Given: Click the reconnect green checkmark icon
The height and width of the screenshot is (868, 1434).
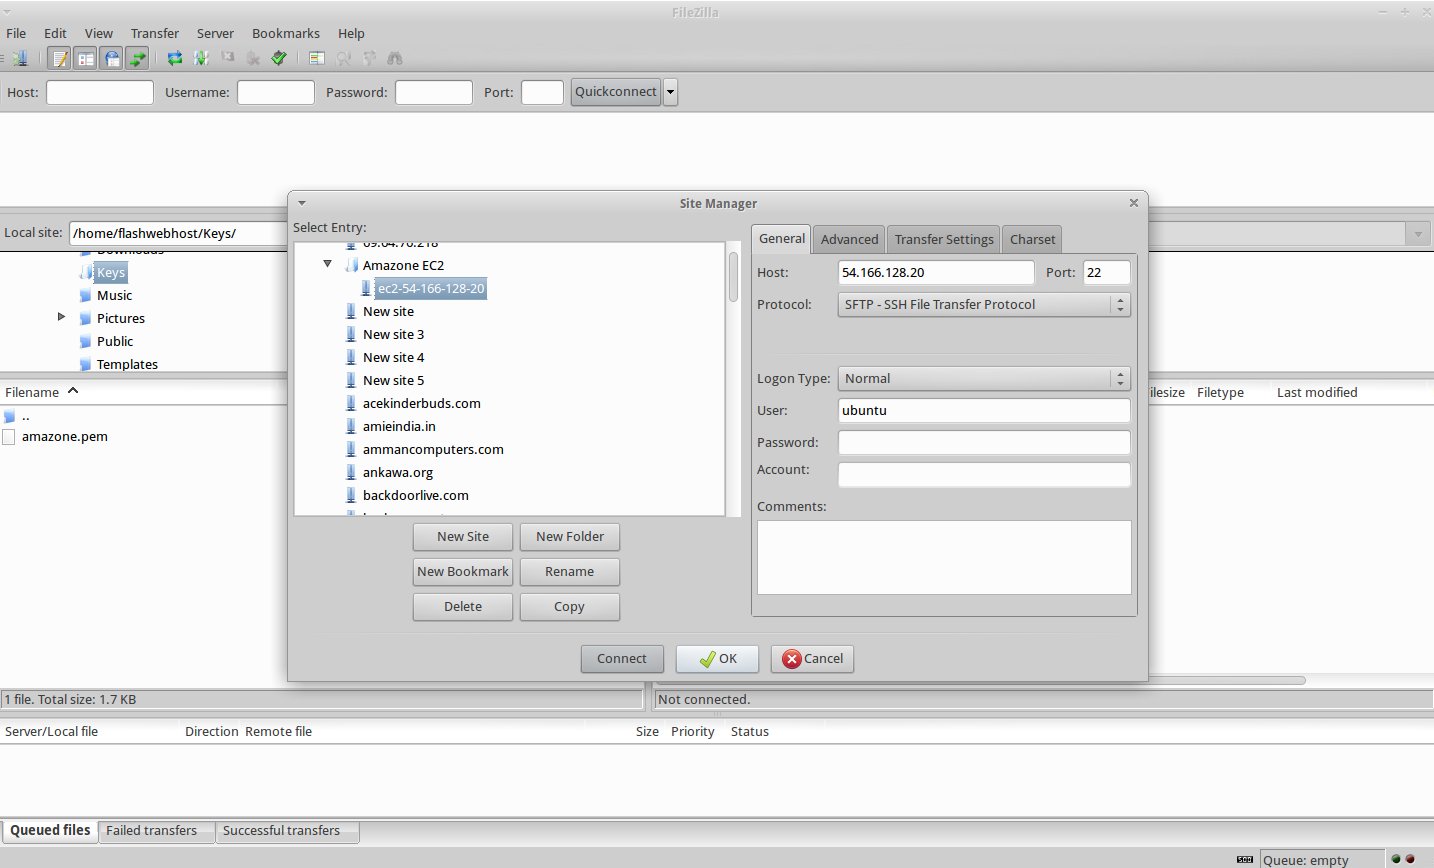Looking at the screenshot, I should click(x=280, y=58).
